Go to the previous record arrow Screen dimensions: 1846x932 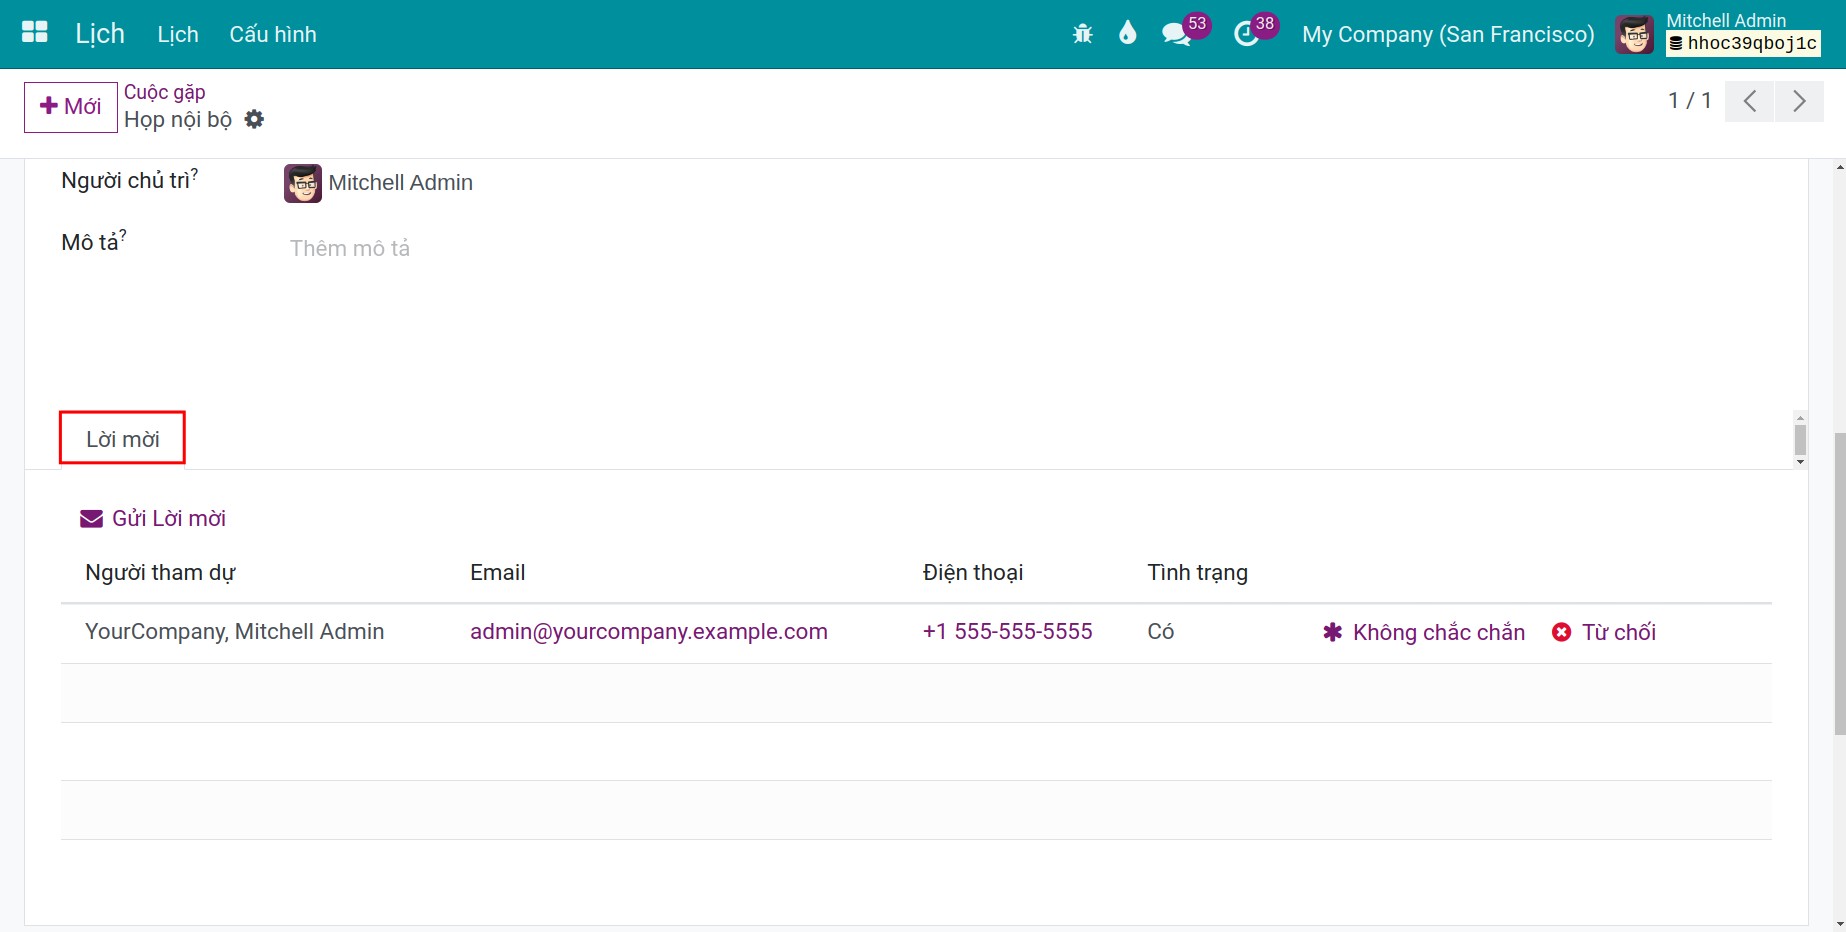[x=1750, y=101]
